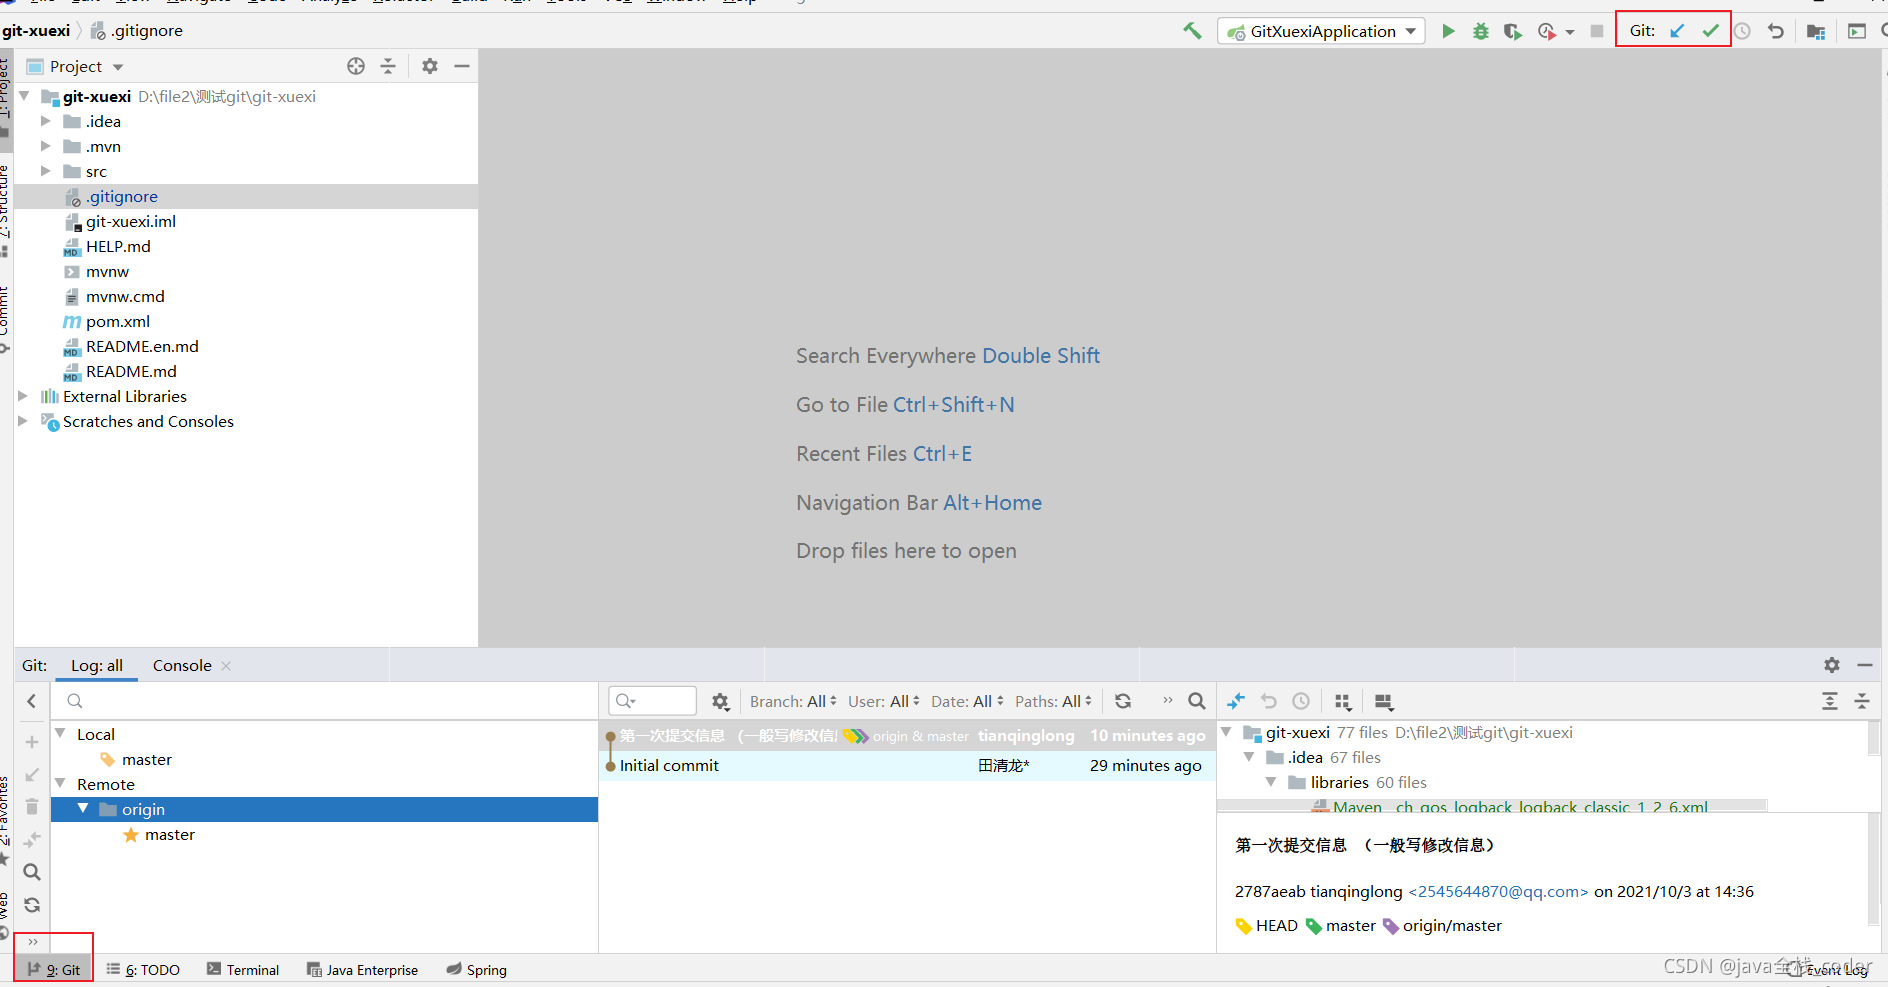Click the Git Commit green checkmark

pyautogui.click(x=1711, y=31)
